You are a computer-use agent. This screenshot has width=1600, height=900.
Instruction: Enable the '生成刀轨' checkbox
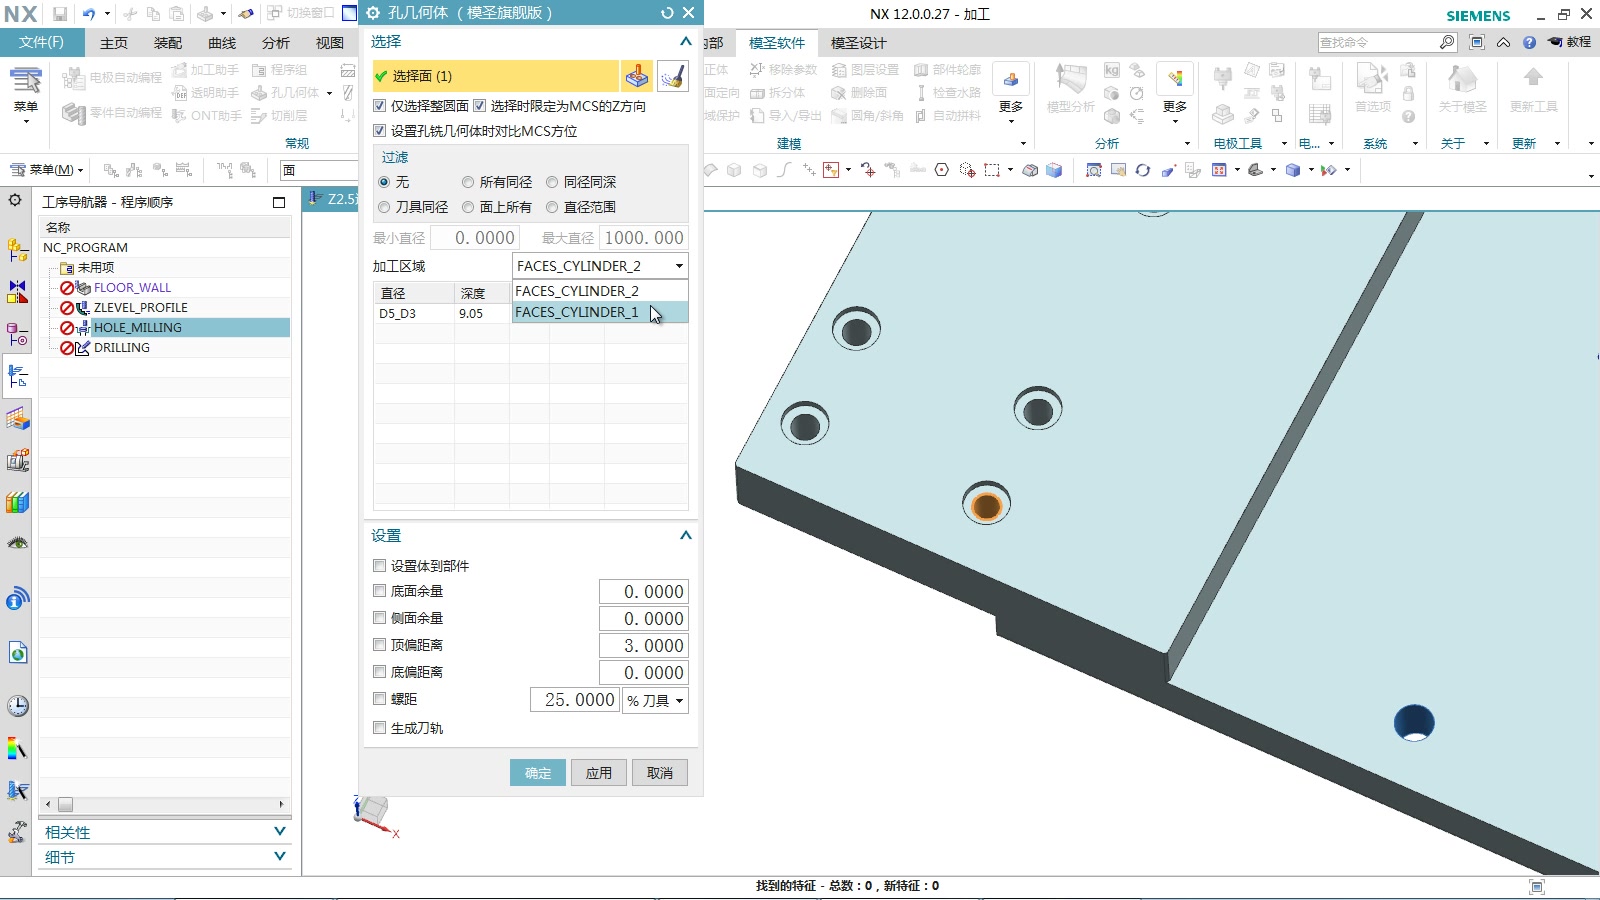379,727
